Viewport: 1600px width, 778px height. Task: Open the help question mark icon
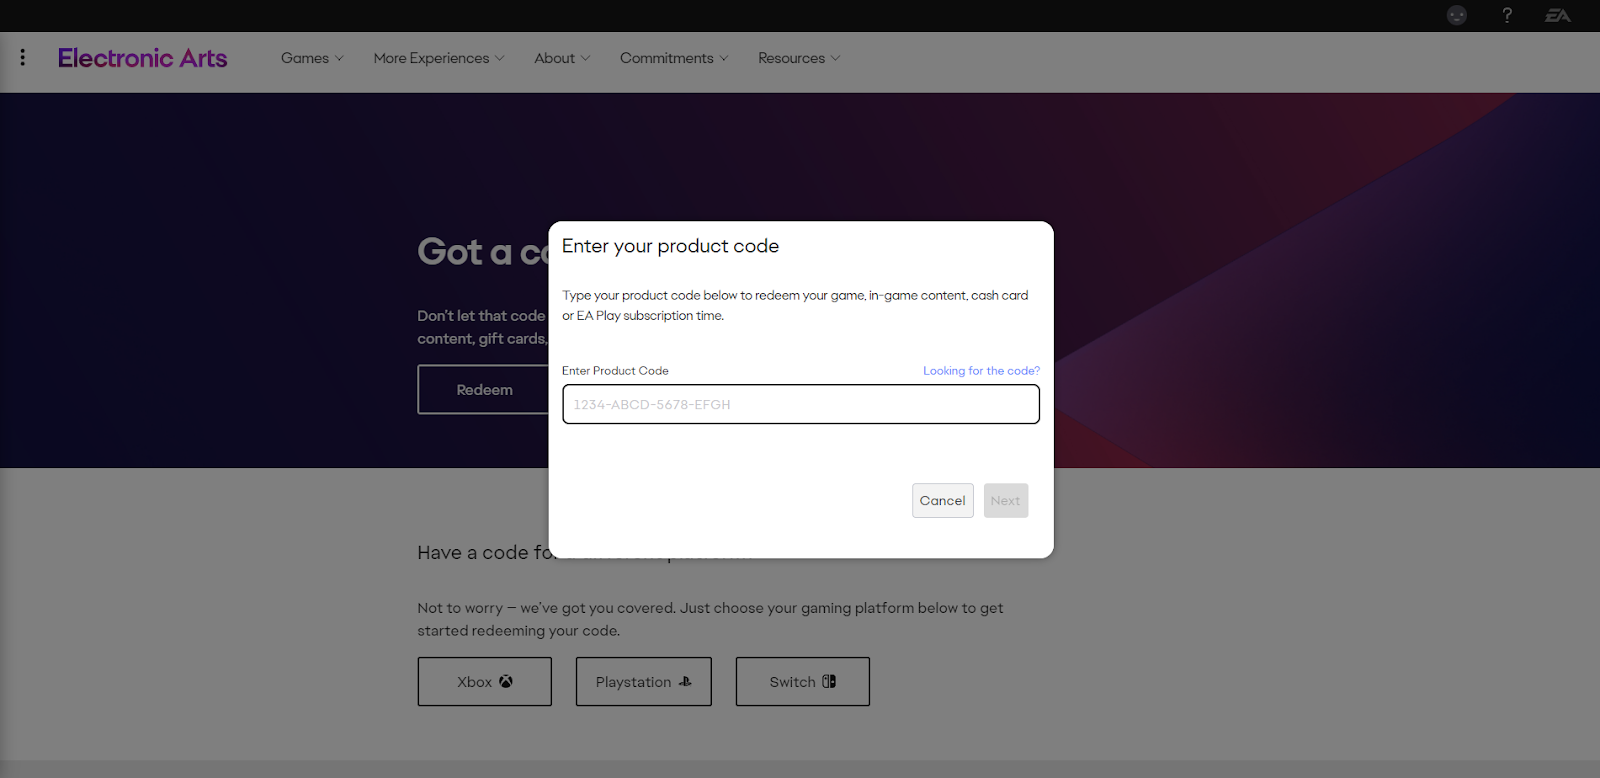coord(1507,15)
